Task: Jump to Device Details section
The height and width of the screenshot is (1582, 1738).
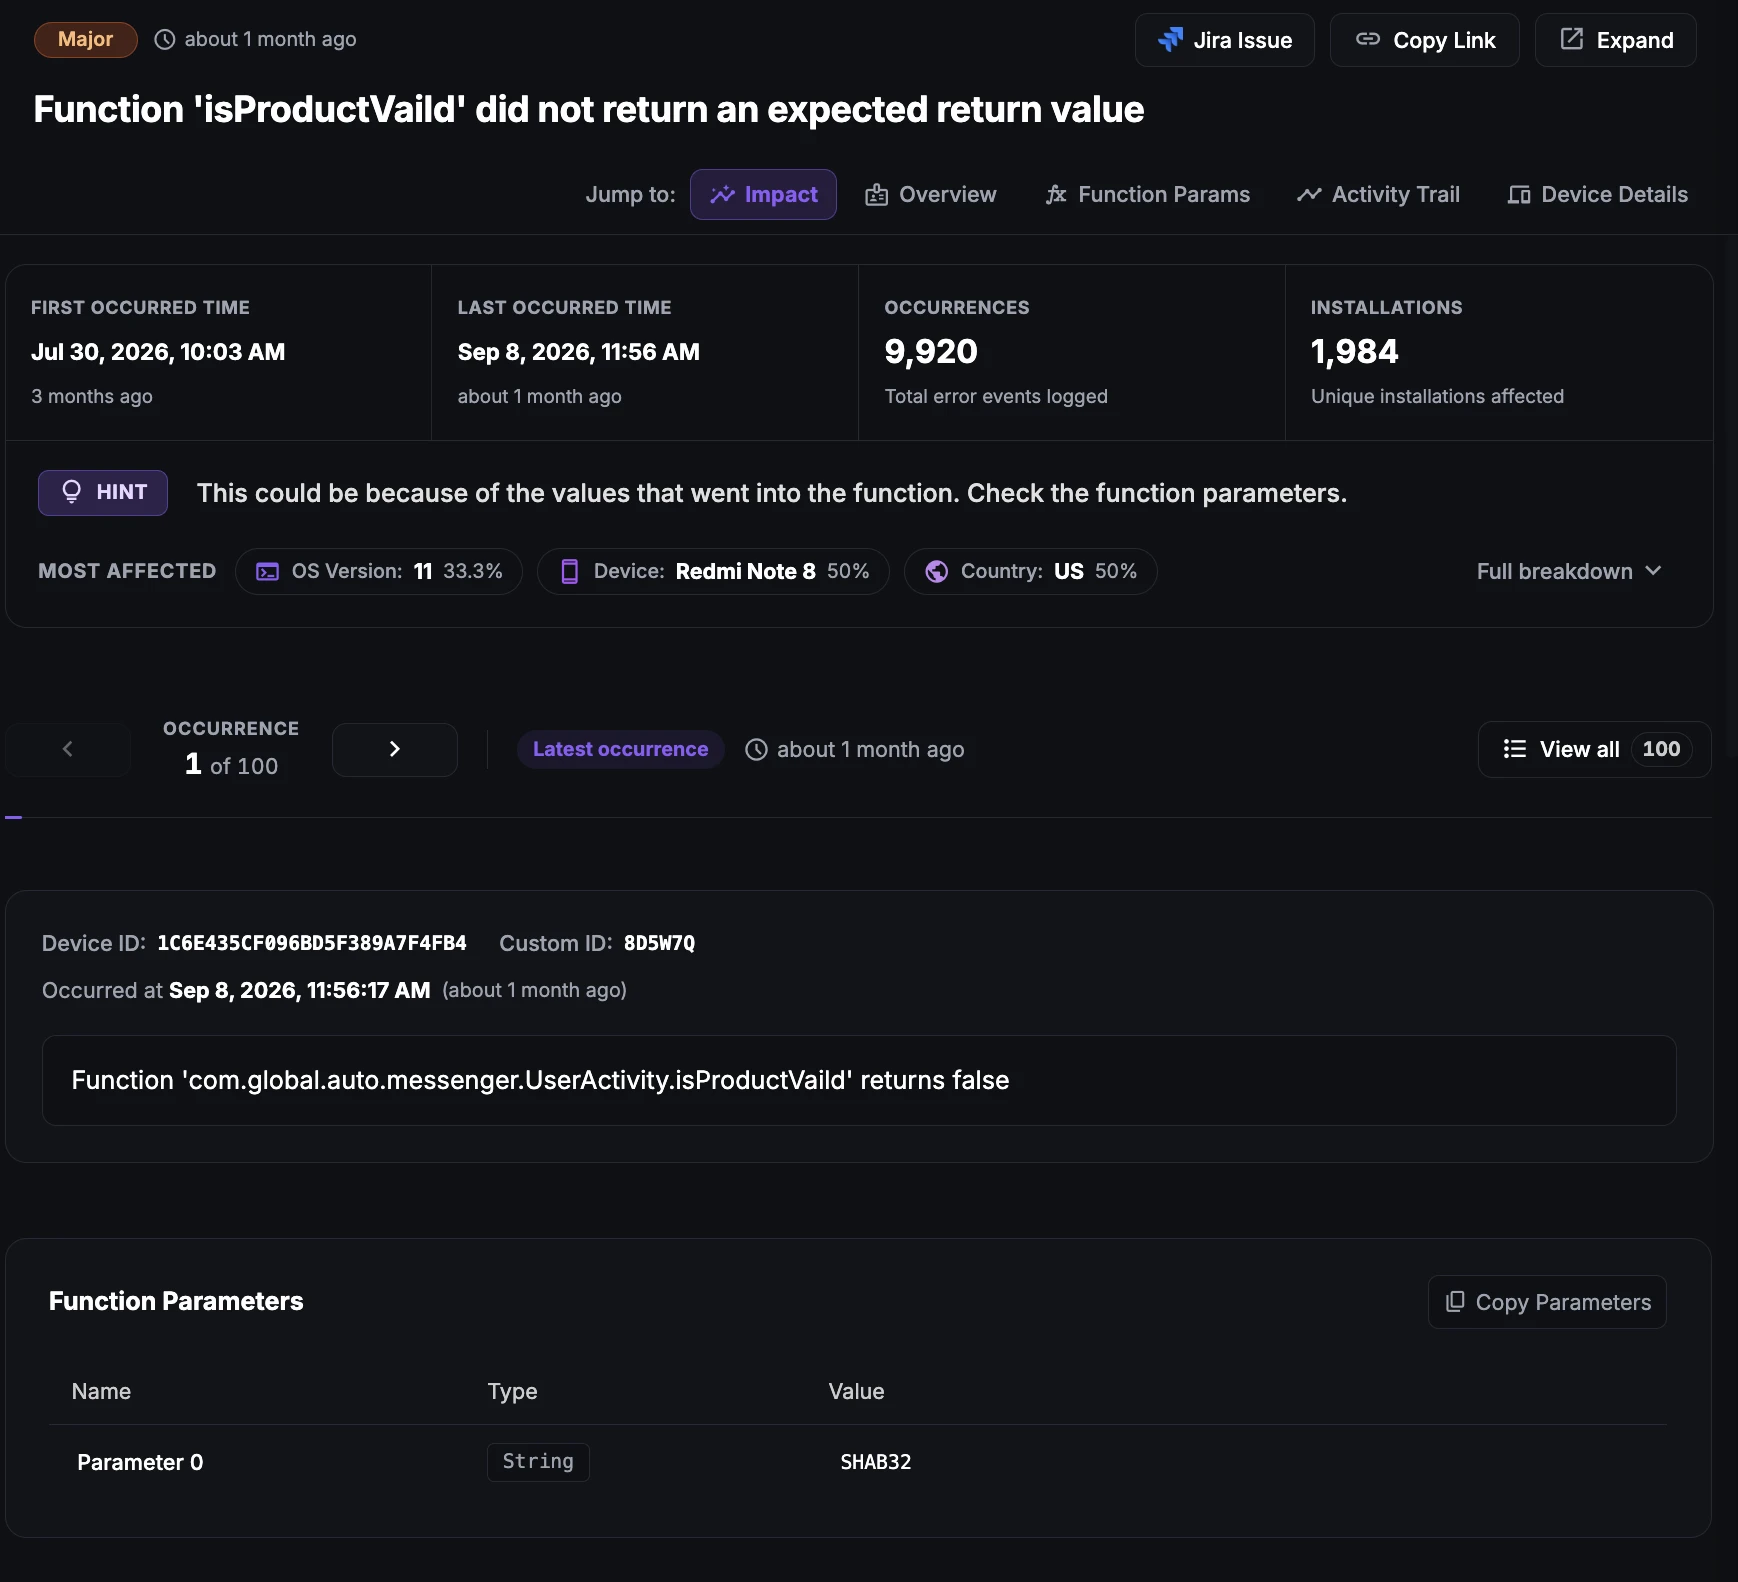Action: 1597,194
